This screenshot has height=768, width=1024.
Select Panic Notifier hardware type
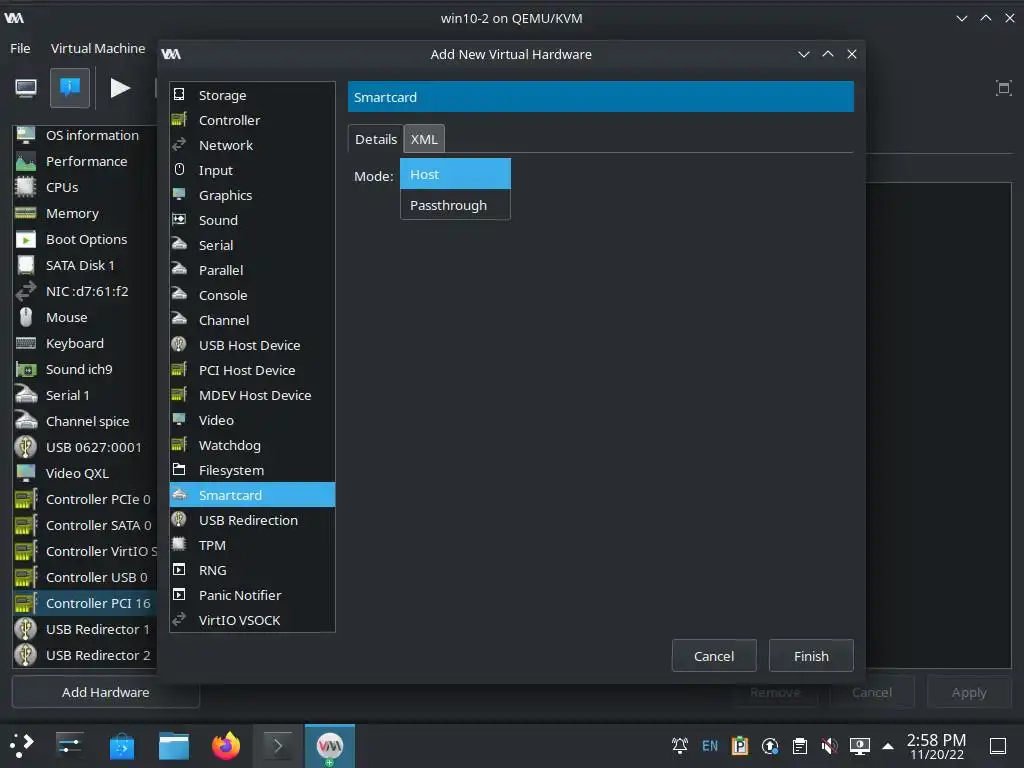point(252,595)
